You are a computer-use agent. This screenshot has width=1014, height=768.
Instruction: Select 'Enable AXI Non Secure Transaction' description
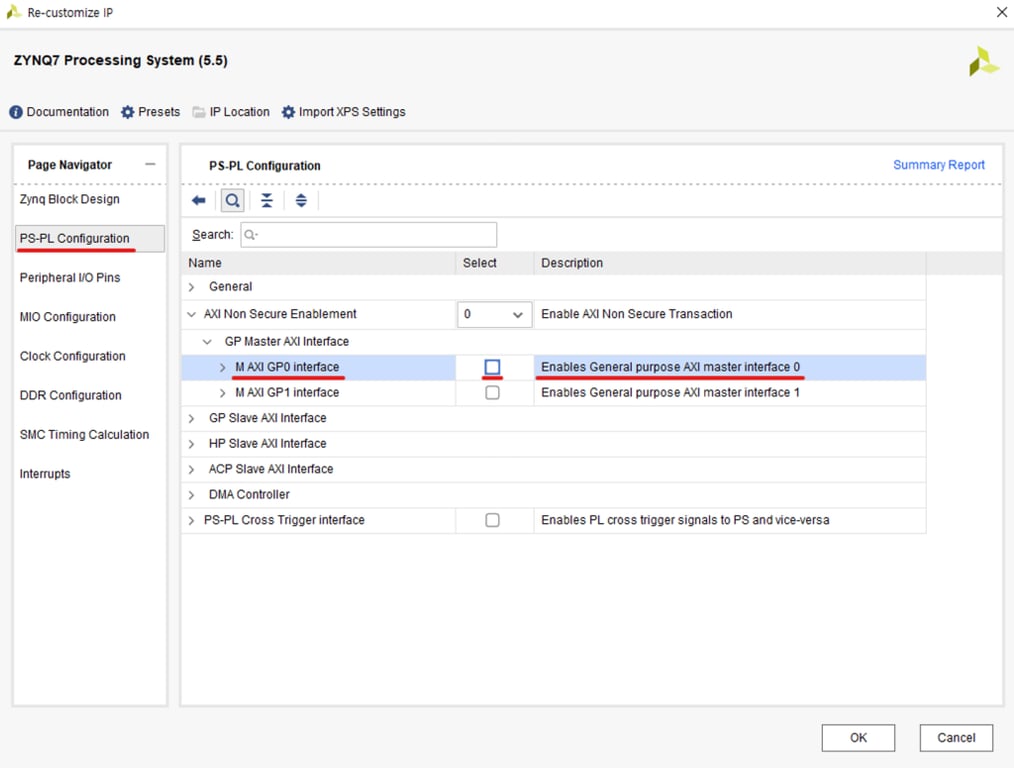click(x=636, y=314)
